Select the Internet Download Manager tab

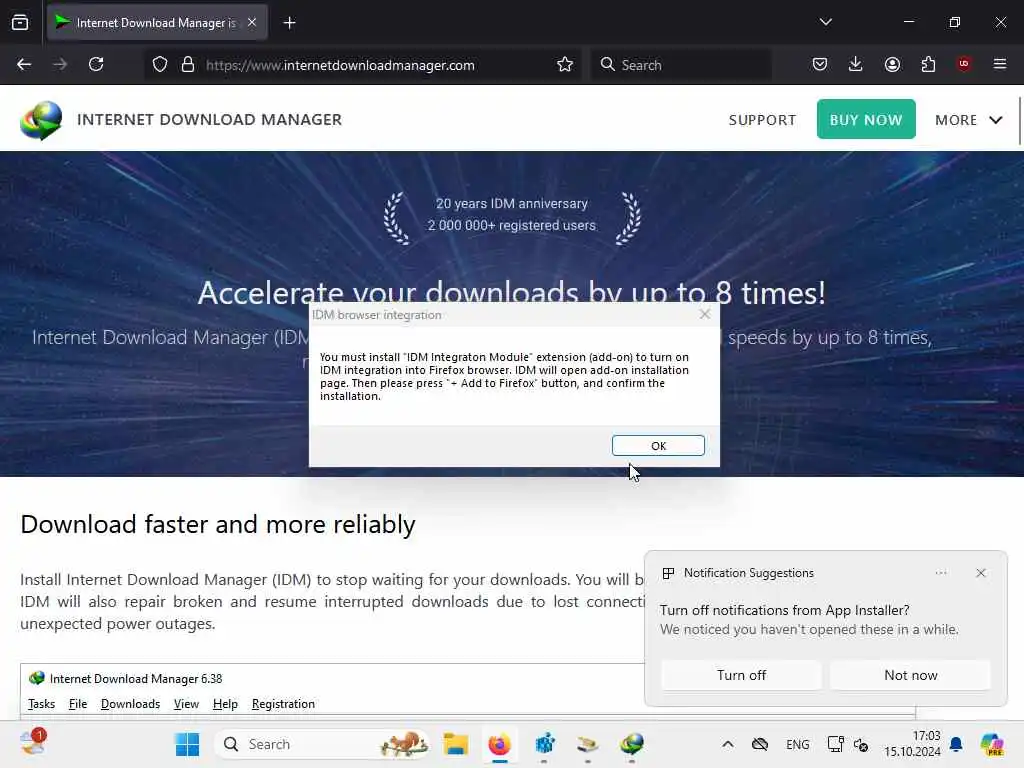[x=156, y=23]
